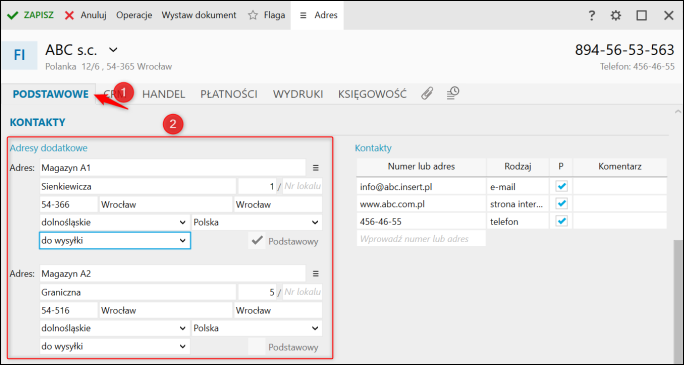The height and width of the screenshot is (365, 684).
Task: Click the Magazyn A2 address name field
Action: 173,274
